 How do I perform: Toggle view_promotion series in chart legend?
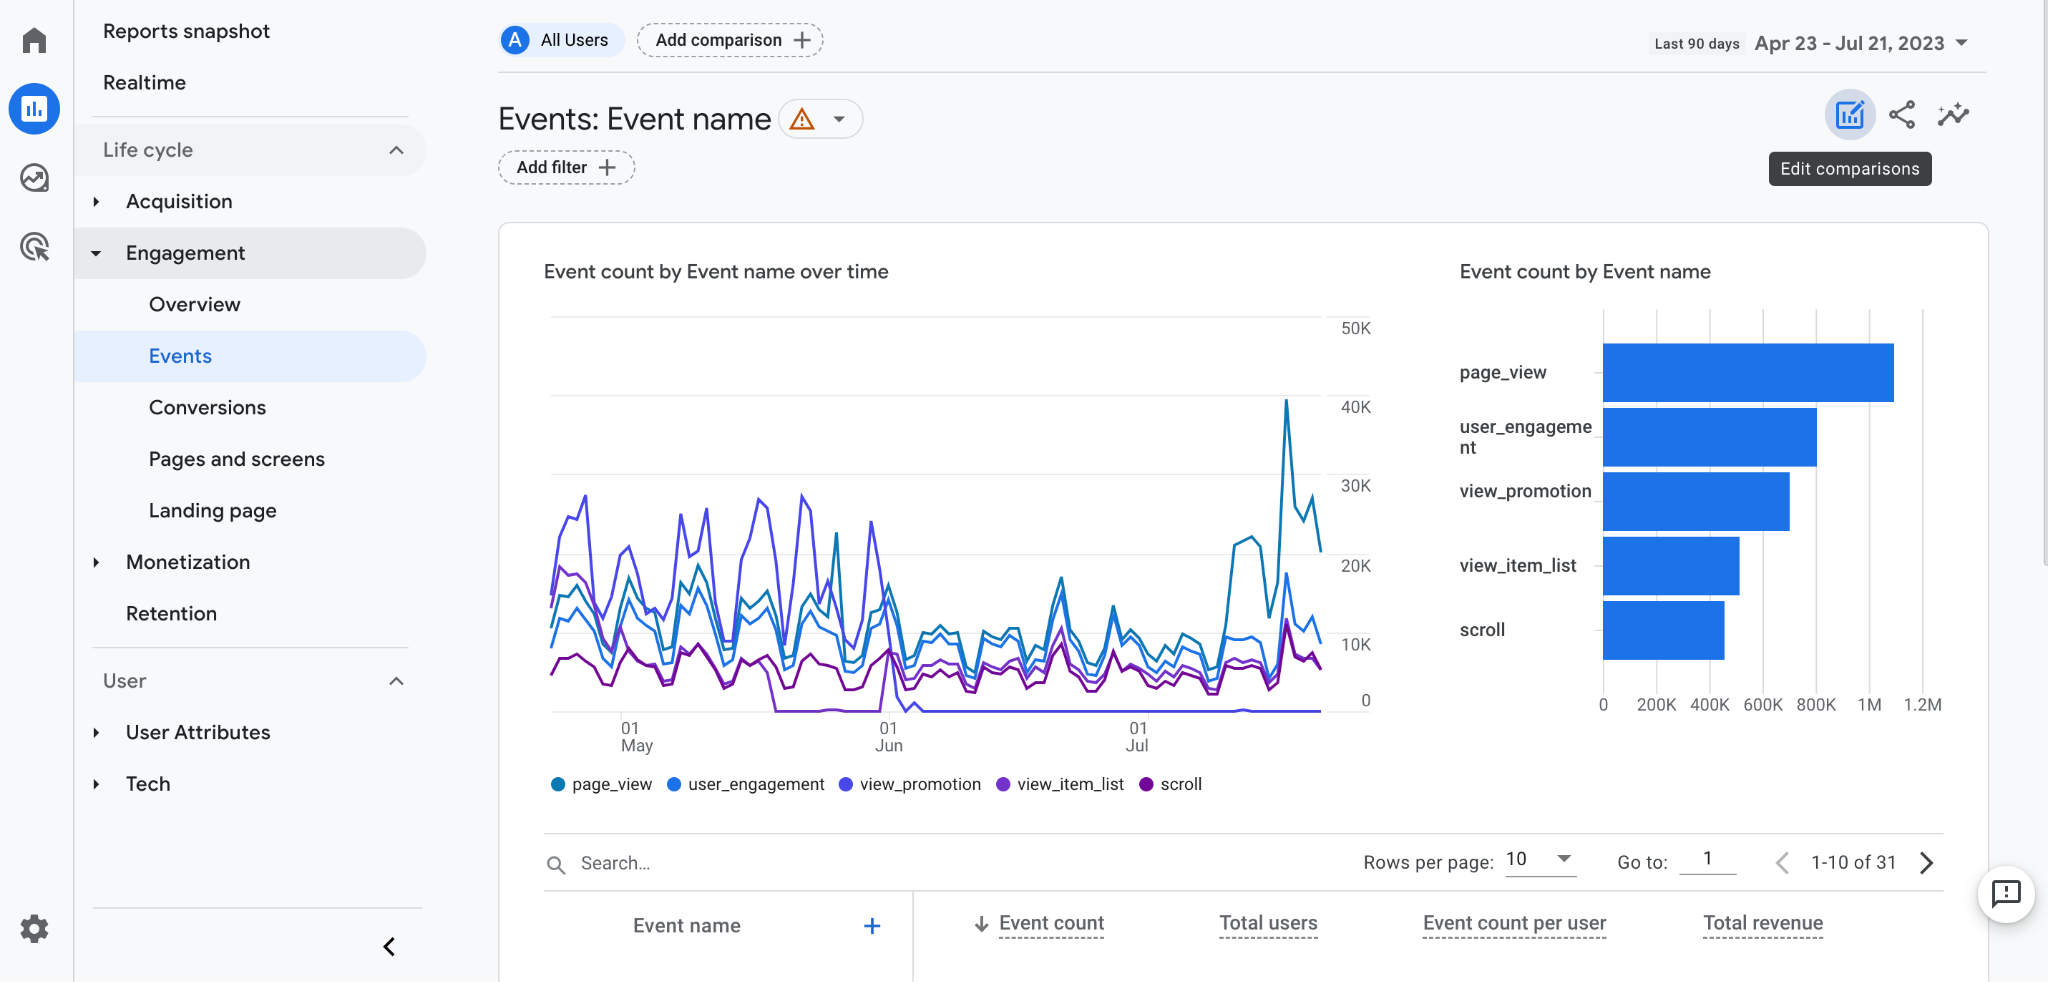tap(910, 784)
